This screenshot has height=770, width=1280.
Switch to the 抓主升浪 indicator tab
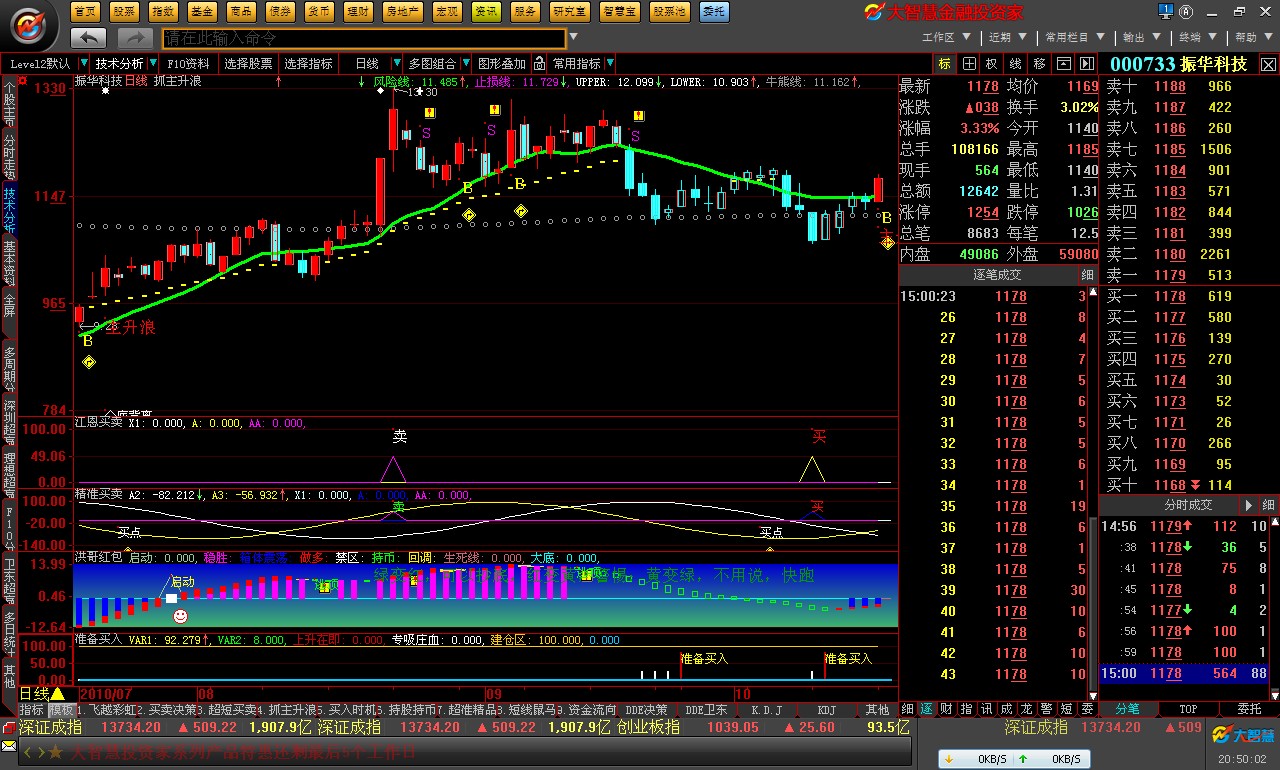coord(289,710)
